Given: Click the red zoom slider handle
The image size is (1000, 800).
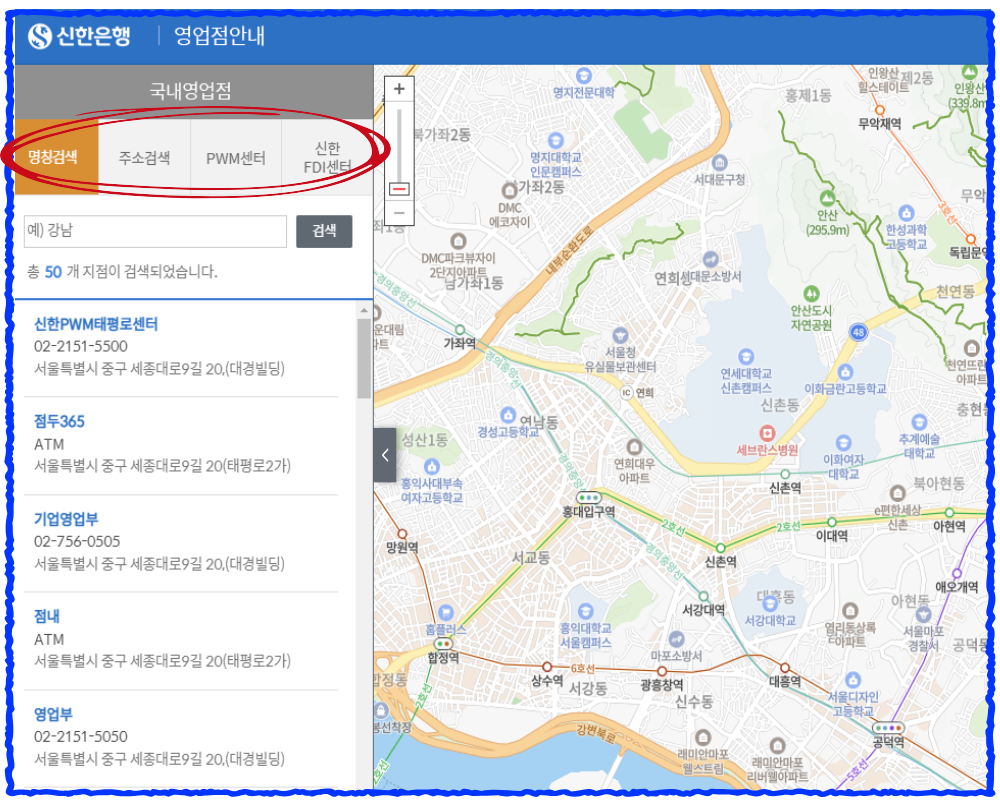Looking at the screenshot, I should tap(399, 189).
